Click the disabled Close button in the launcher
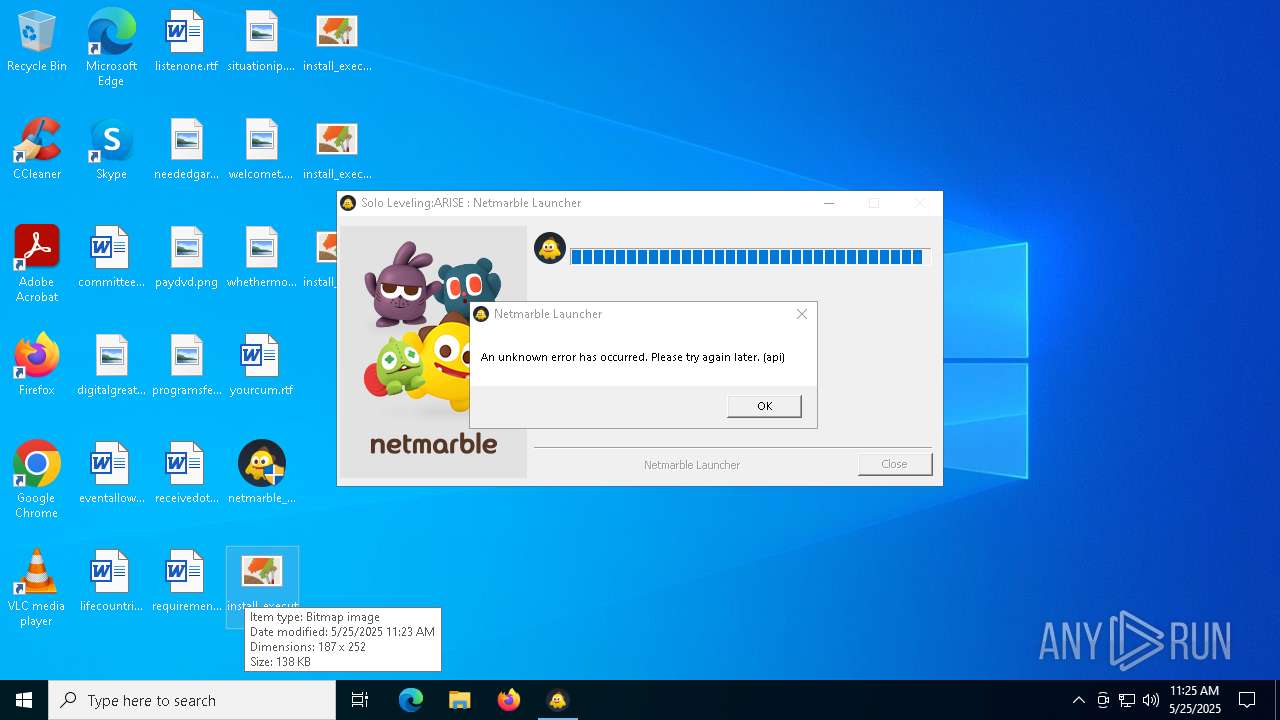Viewport: 1280px width, 720px height. (894, 464)
